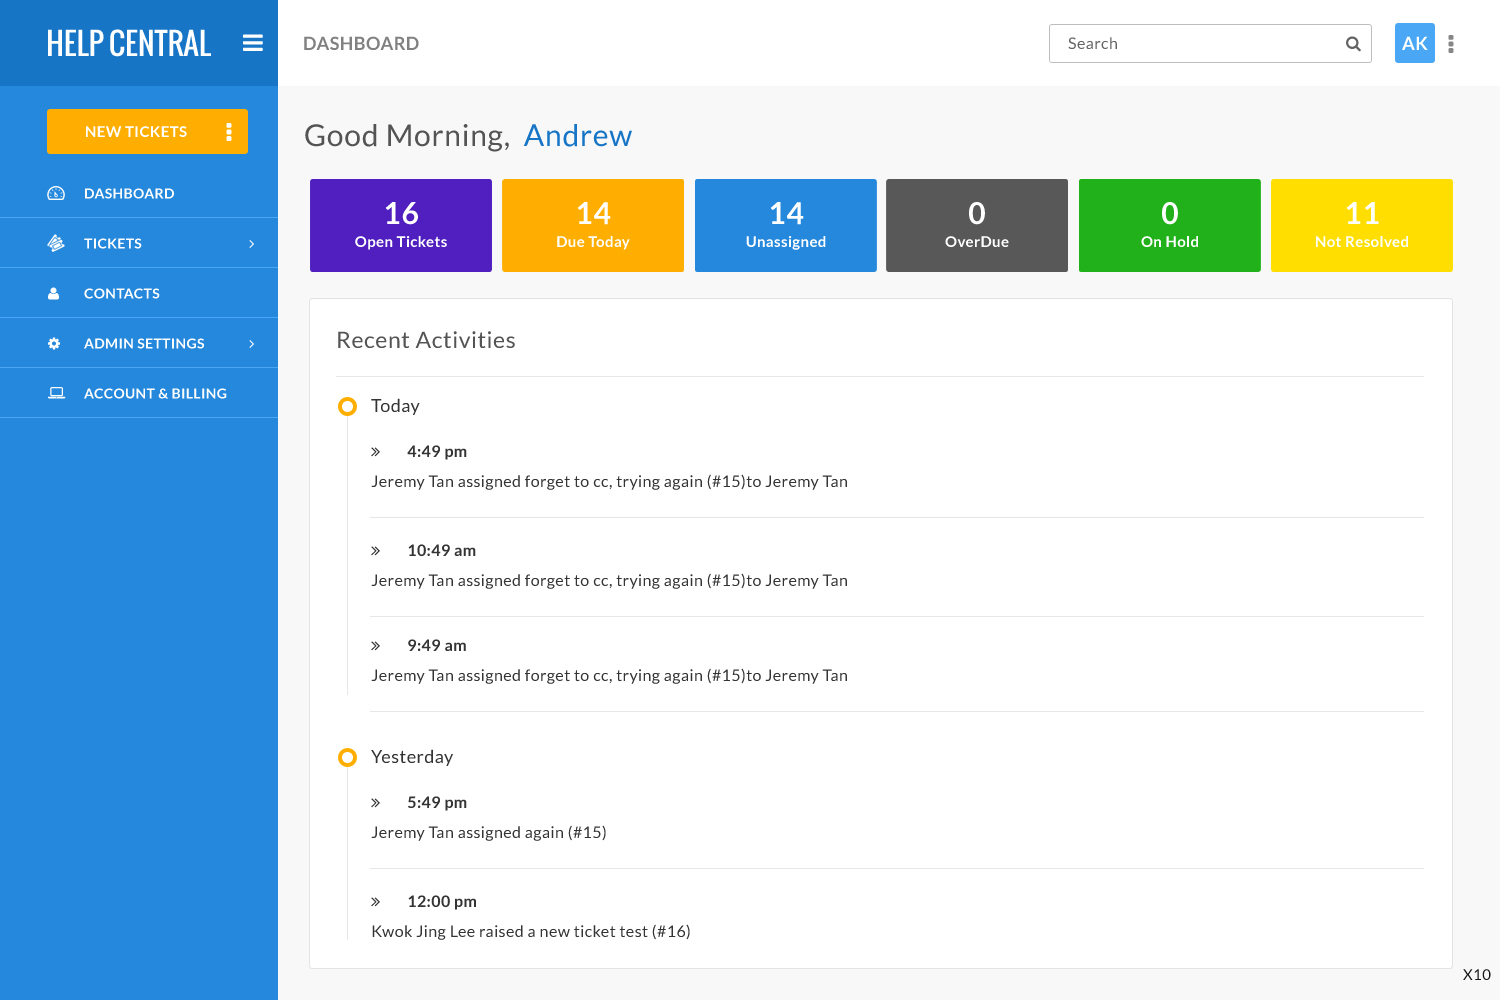The image size is (1500, 1000).
Task: Toggle the hamburger menu in the sidebar header
Action: pyautogui.click(x=253, y=43)
